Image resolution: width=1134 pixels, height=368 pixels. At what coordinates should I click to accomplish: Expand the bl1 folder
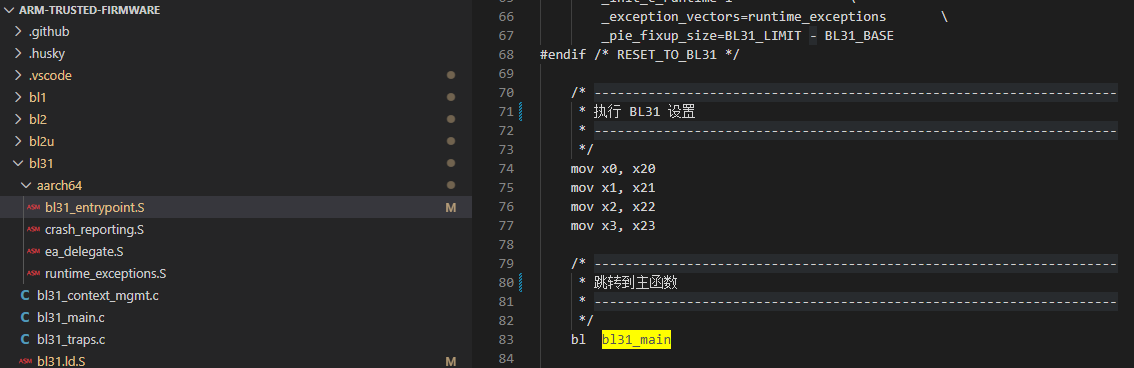click(x=19, y=98)
